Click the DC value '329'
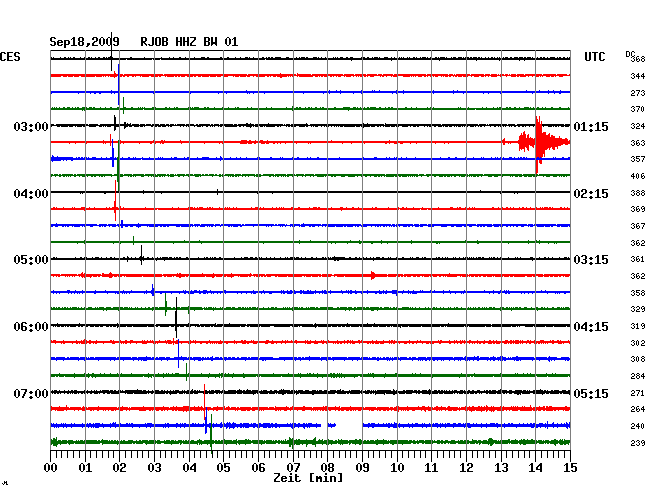Image resolution: width=650 pixels, height=494 pixels. (638, 309)
